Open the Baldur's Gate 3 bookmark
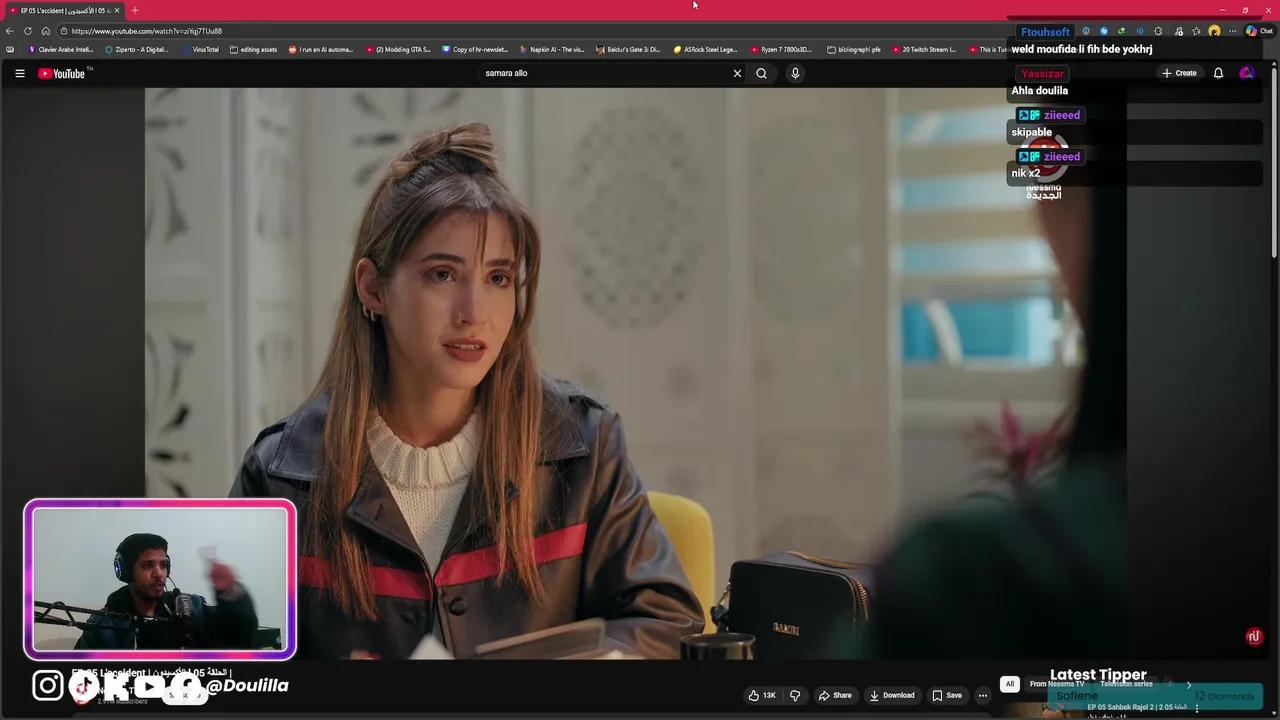1280x720 pixels. (628, 49)
